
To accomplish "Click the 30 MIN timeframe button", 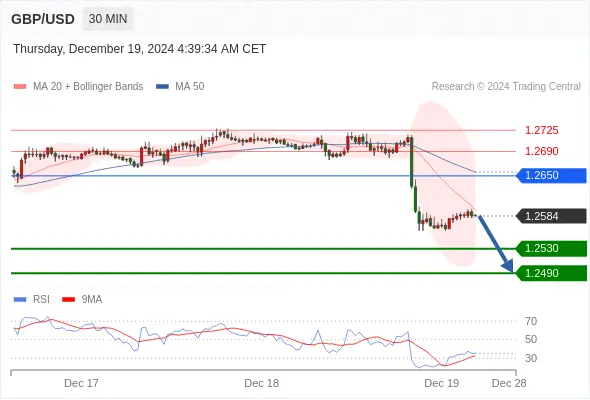I will 108,19.
